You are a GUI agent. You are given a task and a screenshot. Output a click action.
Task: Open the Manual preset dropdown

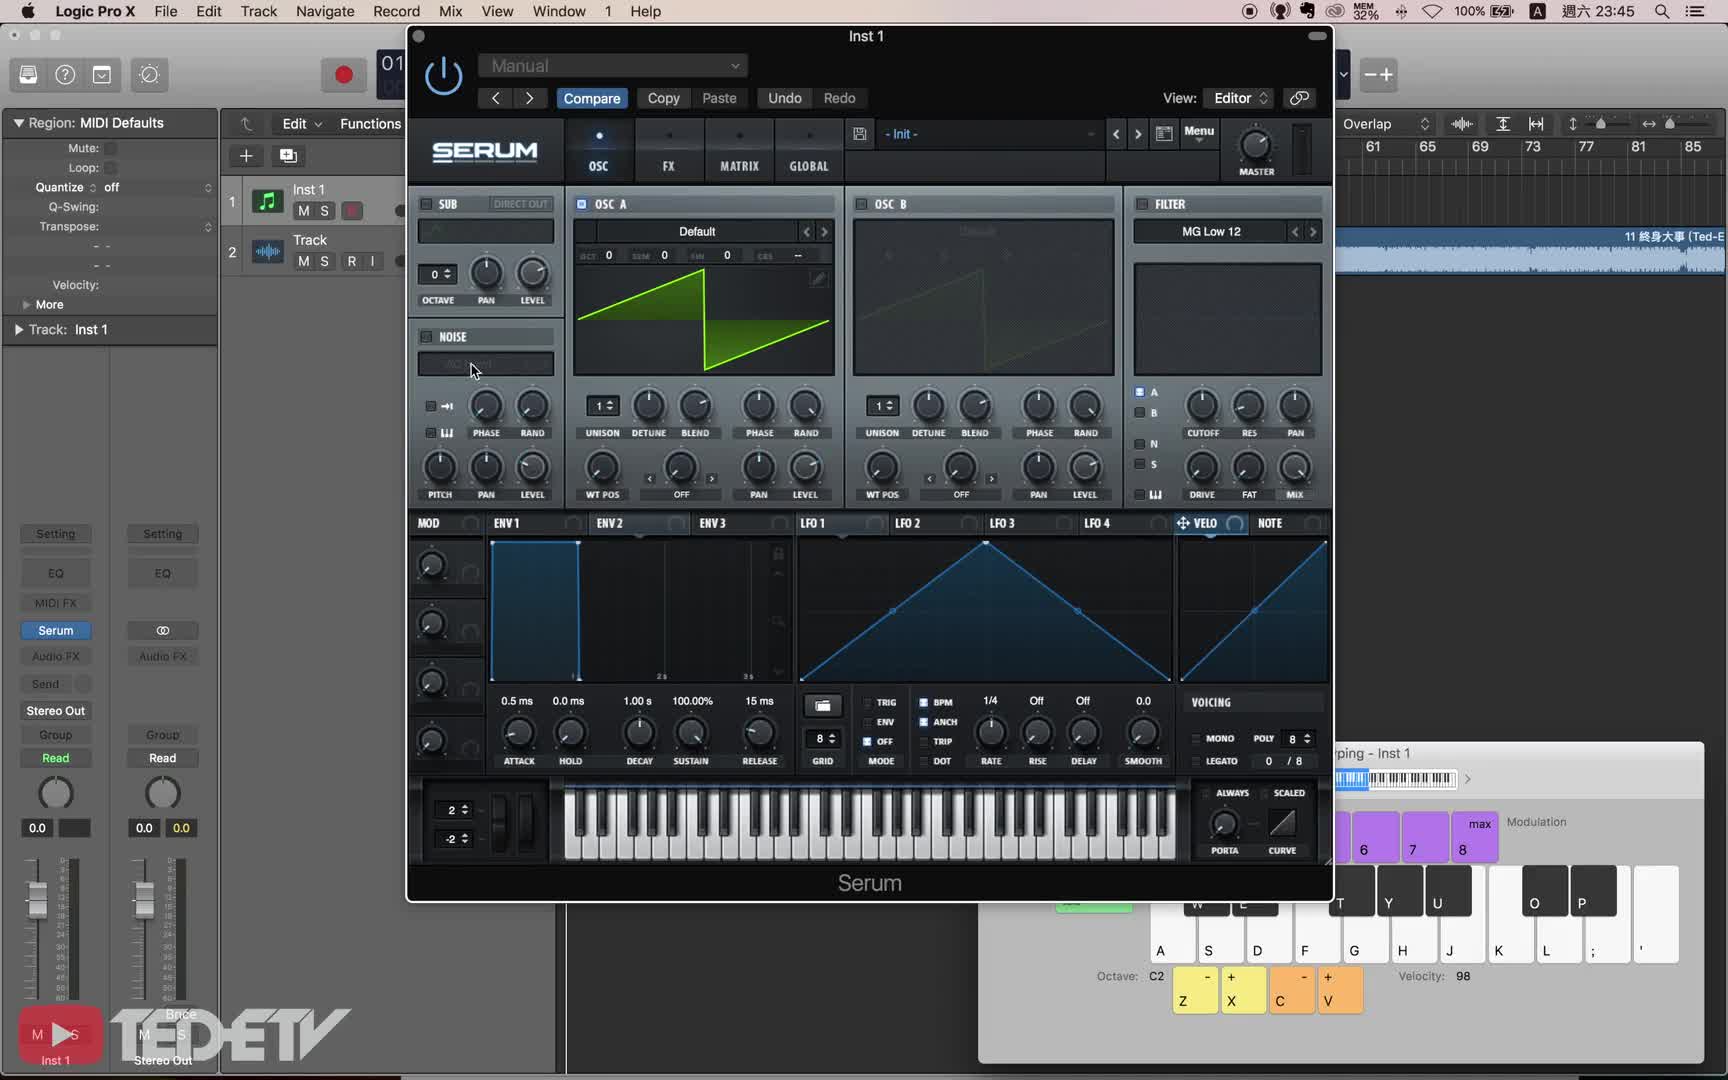[x=613, y=66]
